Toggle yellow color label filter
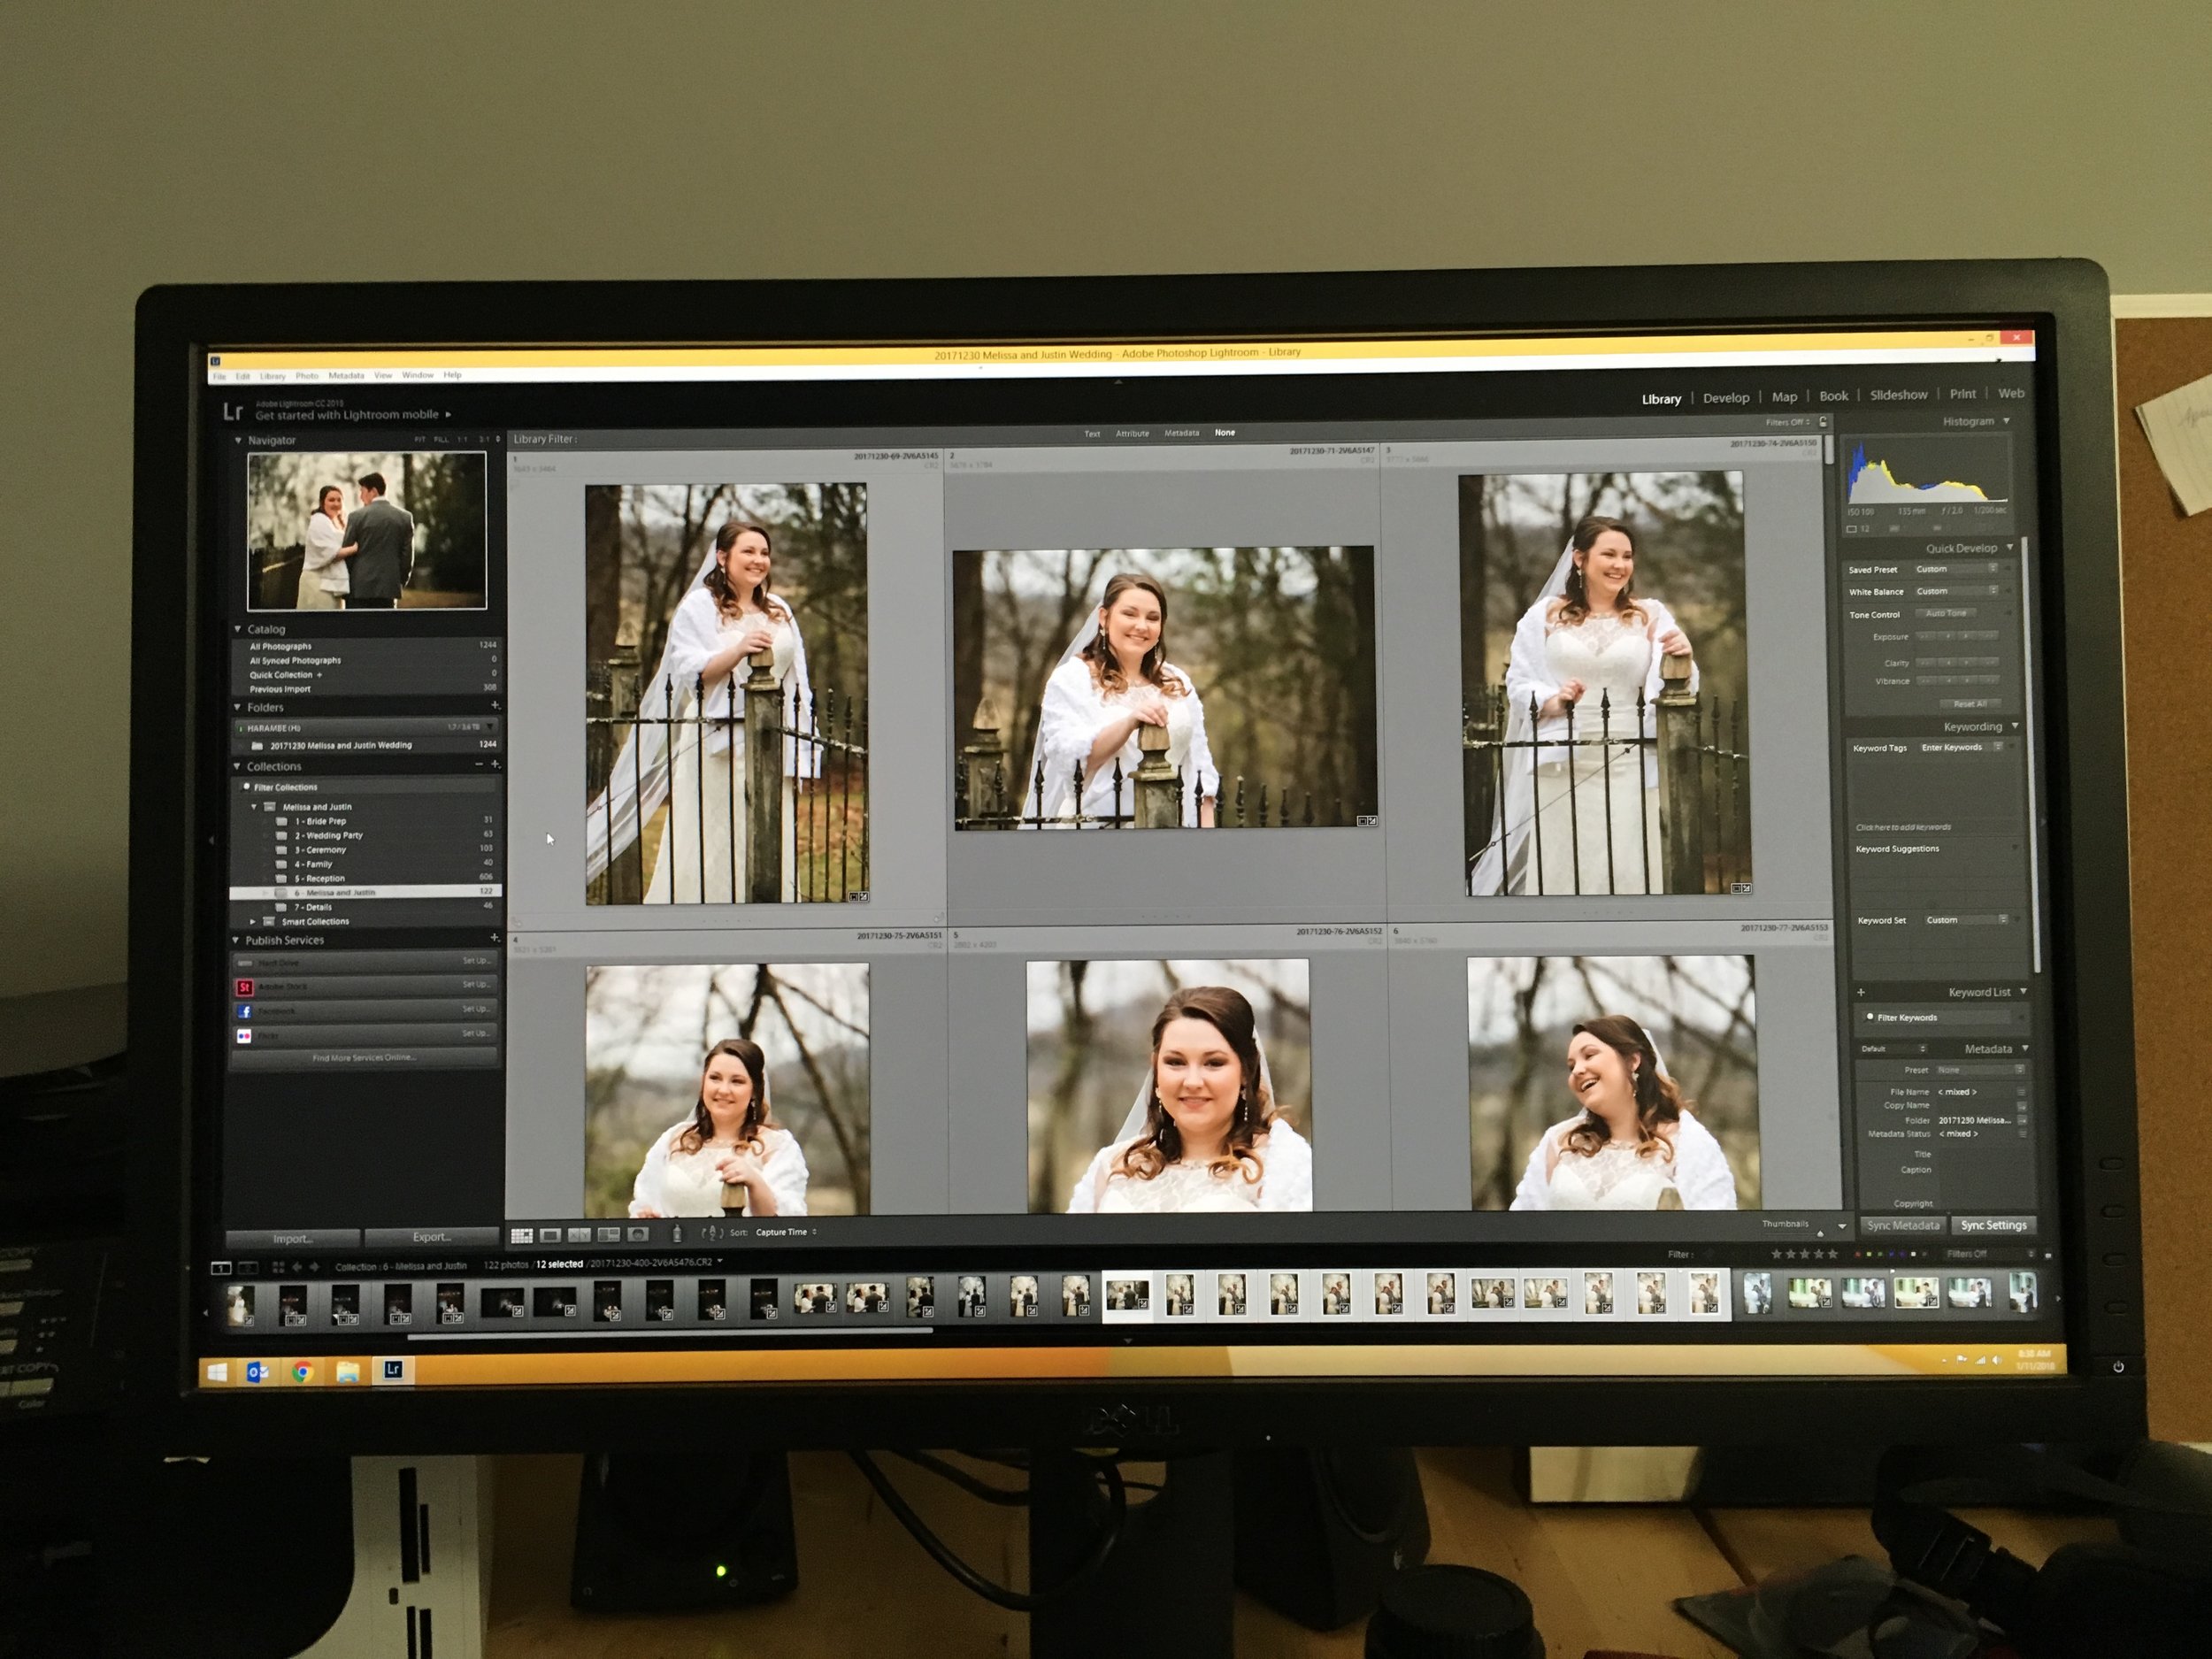This screenshot has height=1659, width=2212. pyautogui.click(x=1868, y=1254)
